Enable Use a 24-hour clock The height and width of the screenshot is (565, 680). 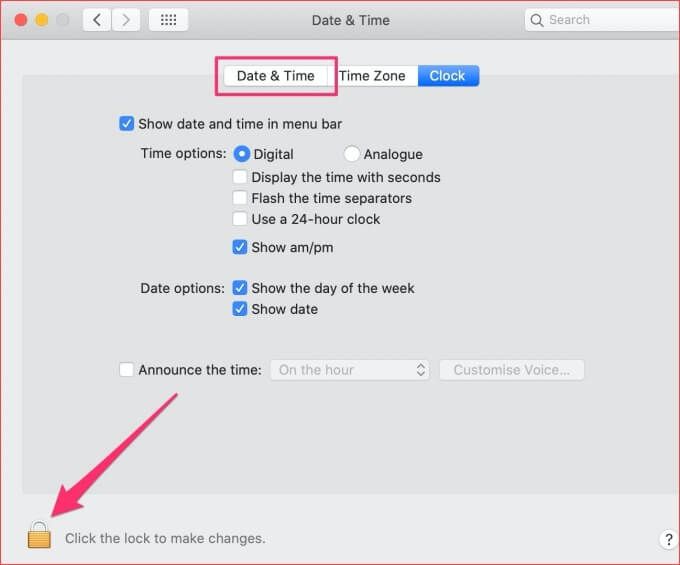[240, 219]
